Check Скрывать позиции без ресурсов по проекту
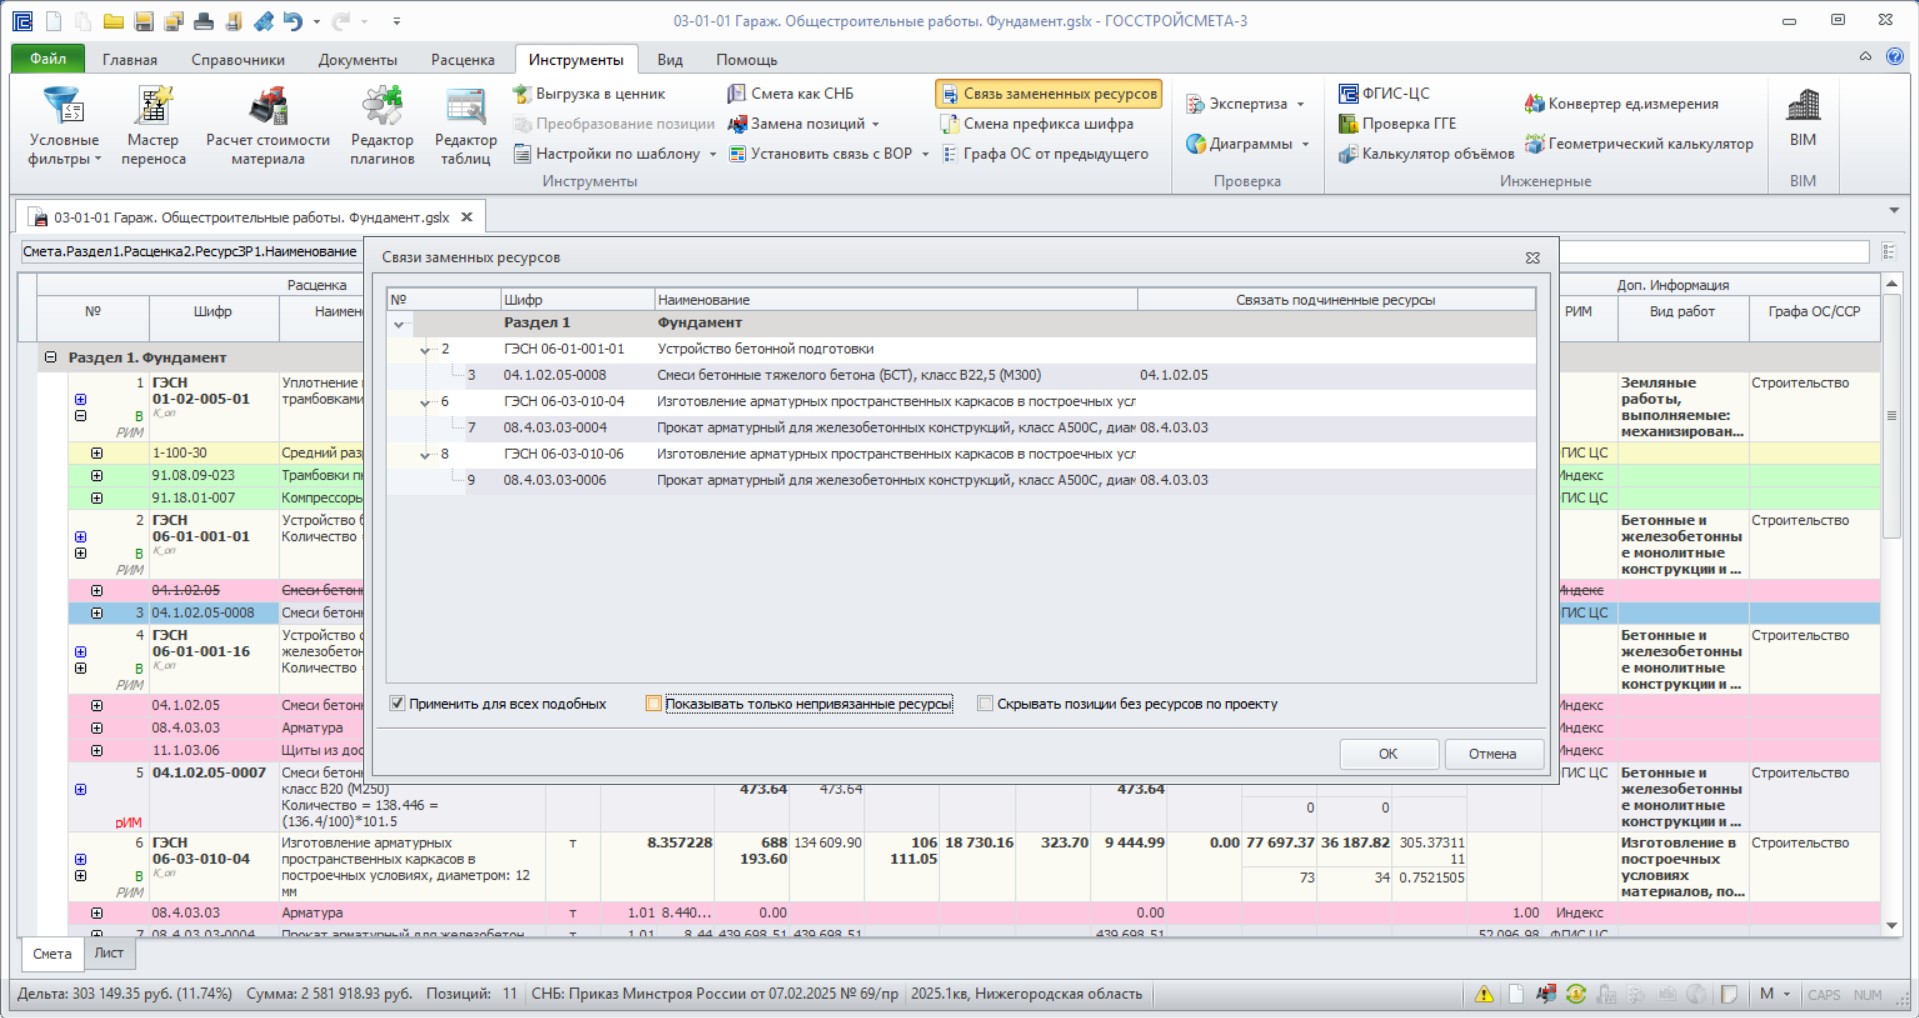1919x1018 pixels. [x=985, y=704]
